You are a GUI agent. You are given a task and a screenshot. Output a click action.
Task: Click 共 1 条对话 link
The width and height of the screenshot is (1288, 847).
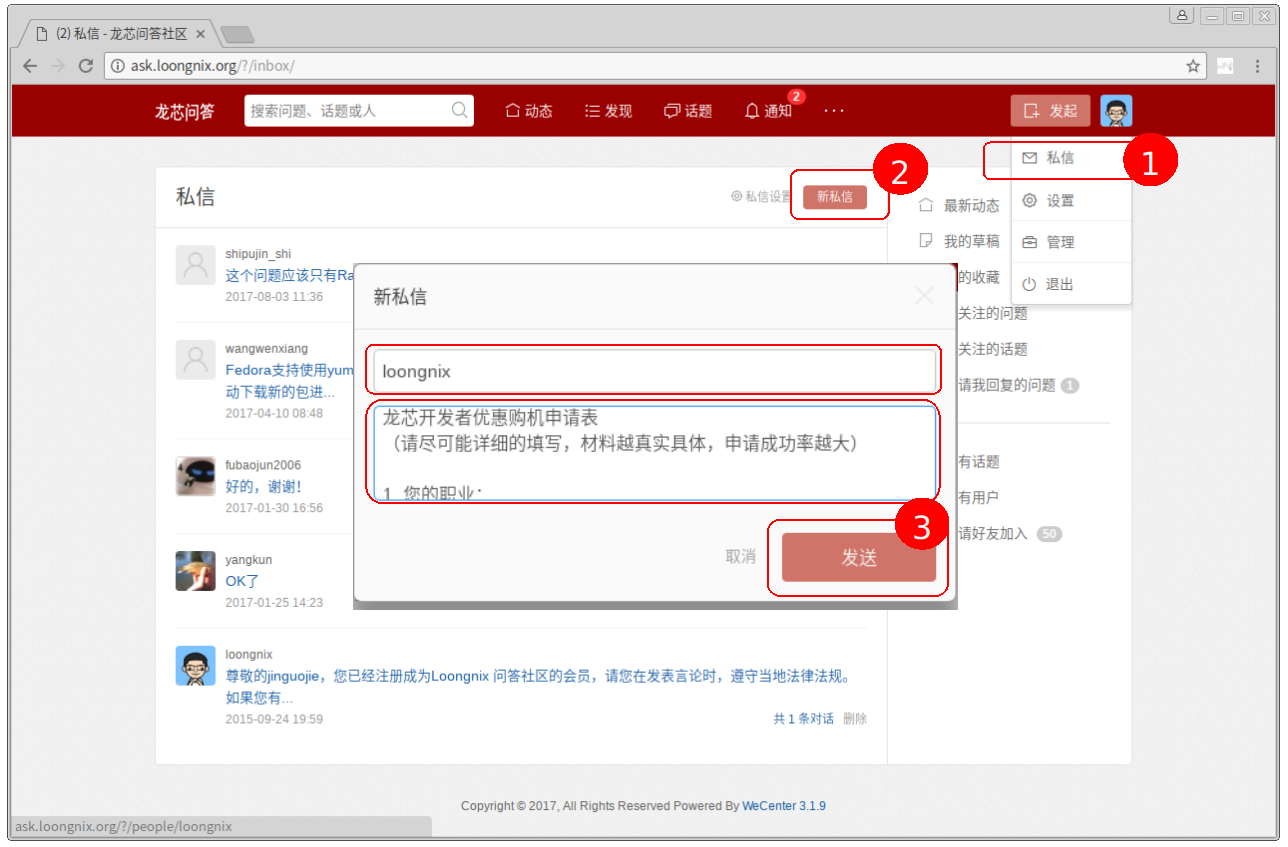(x=803, y=719)
